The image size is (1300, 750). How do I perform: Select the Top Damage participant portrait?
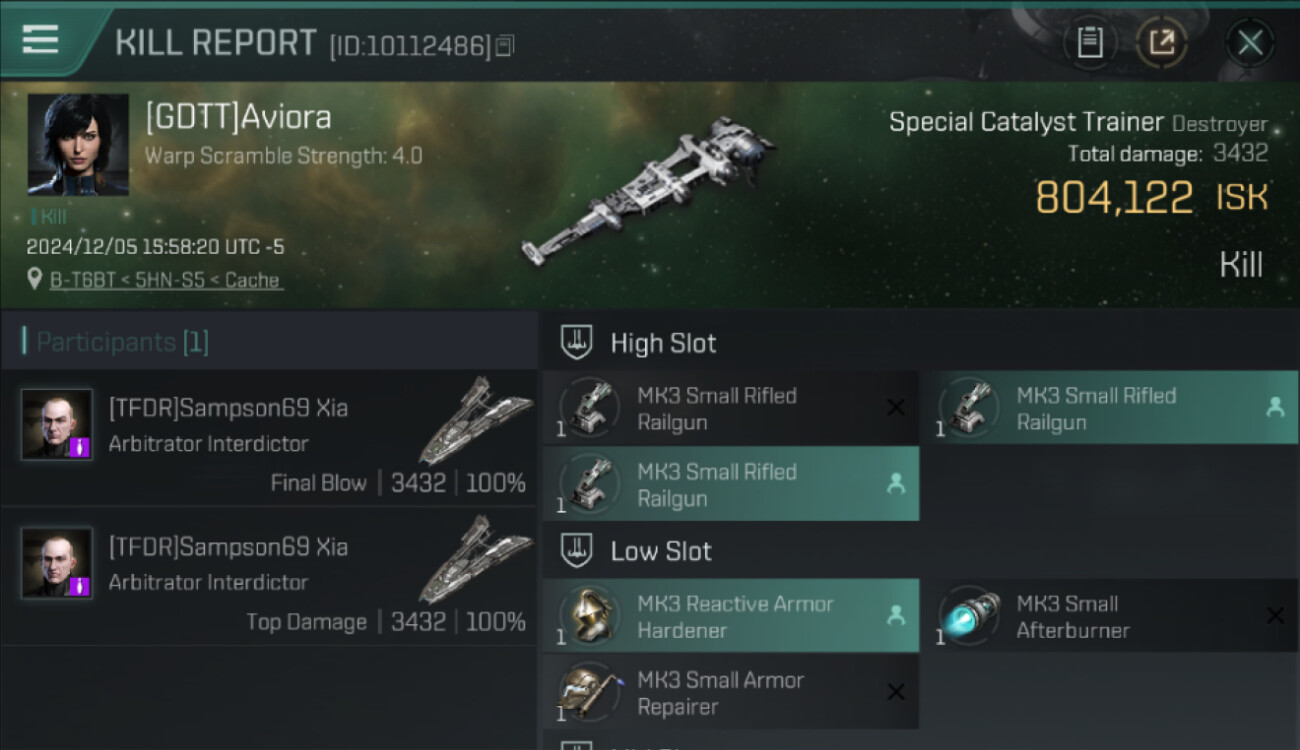click(57, 563)
